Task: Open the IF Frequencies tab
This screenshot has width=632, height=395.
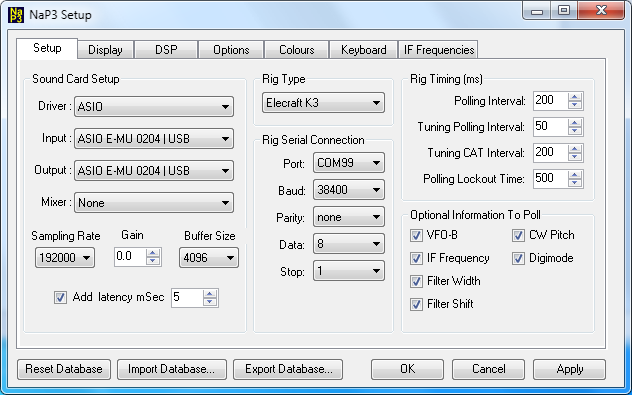Action: (x=438, y=50)
